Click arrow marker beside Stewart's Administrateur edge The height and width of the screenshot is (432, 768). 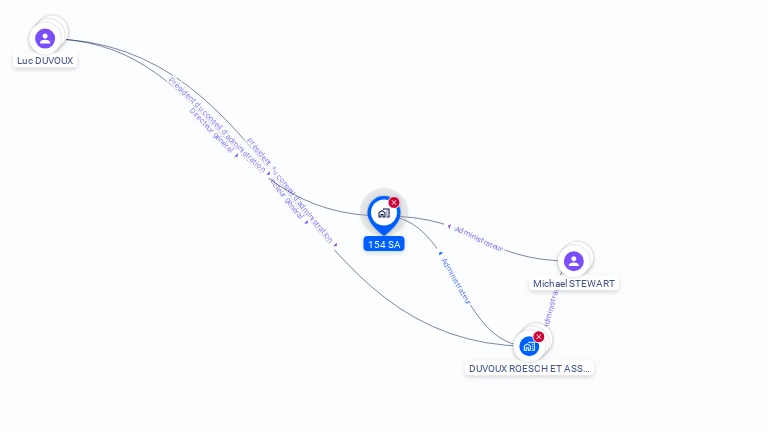(x=449, y=226)
